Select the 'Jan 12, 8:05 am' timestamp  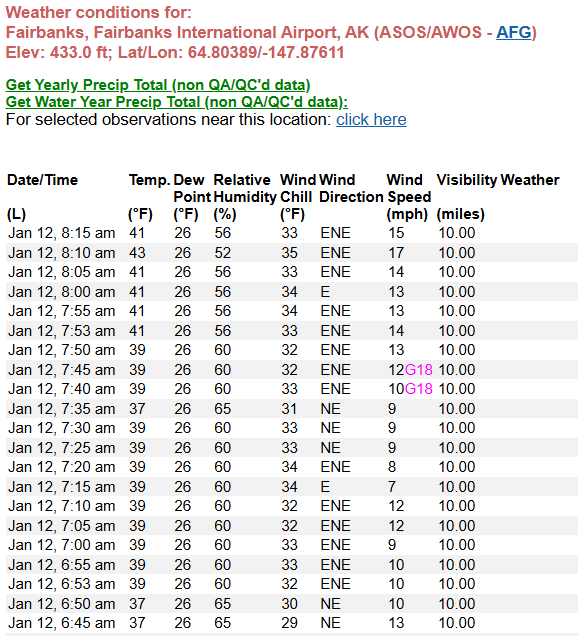click(x=62, y=272)
